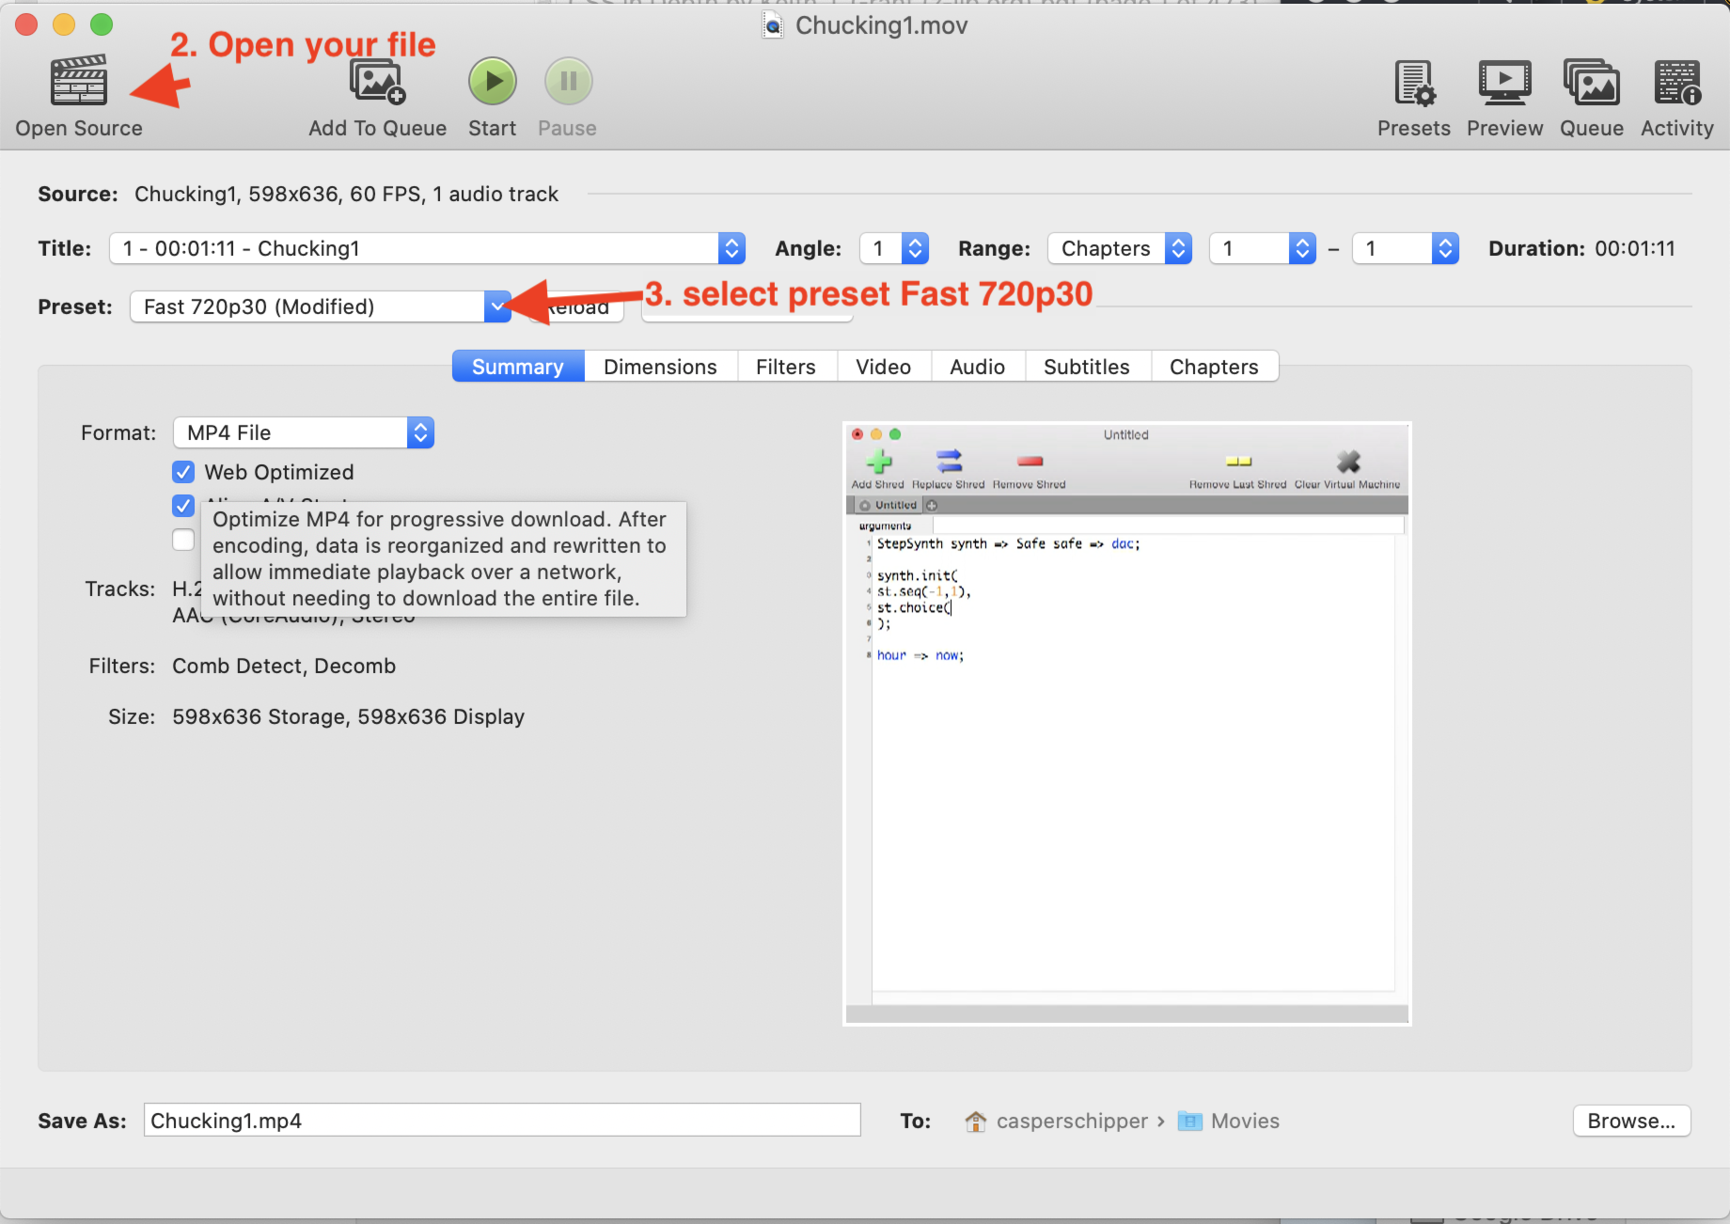Uncheck the Web Optimized checkbox

(183, 472)
